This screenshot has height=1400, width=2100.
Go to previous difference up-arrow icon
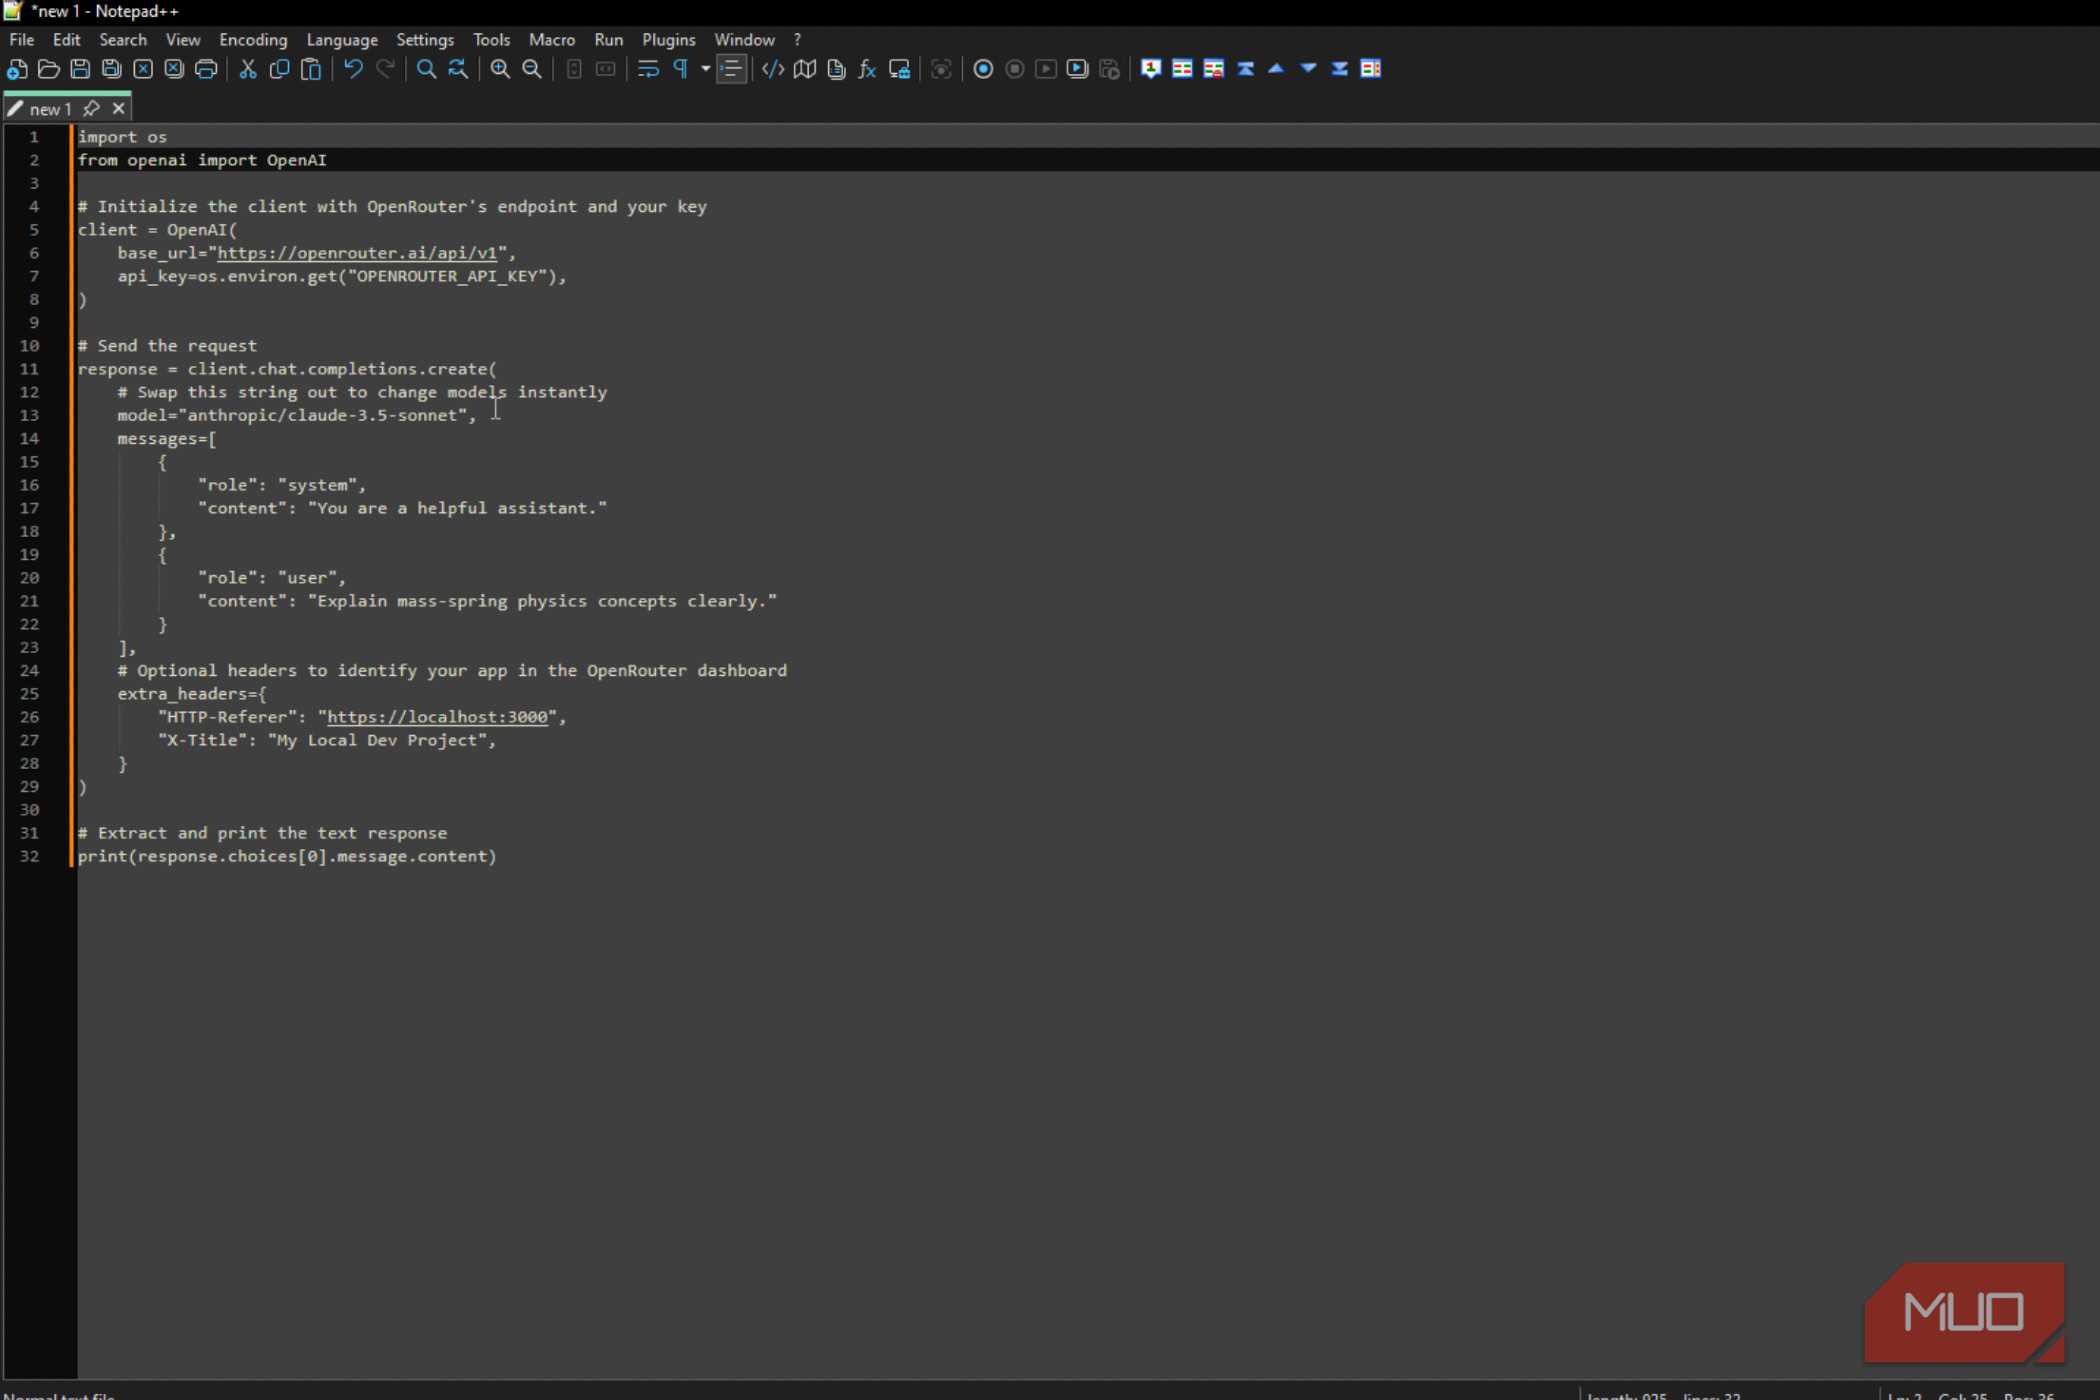1277,69
